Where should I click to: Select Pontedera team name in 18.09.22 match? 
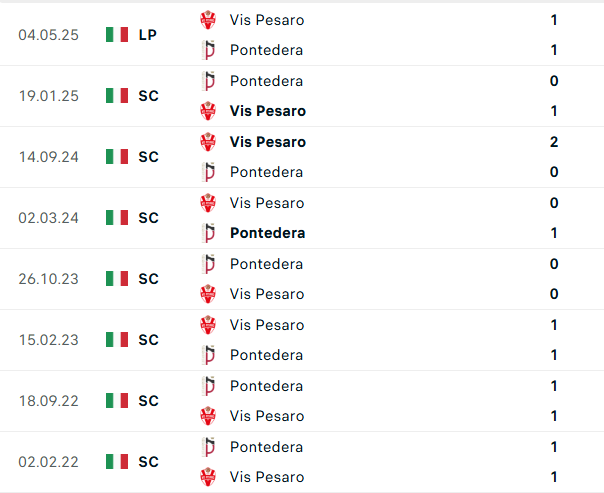point(266,386)
